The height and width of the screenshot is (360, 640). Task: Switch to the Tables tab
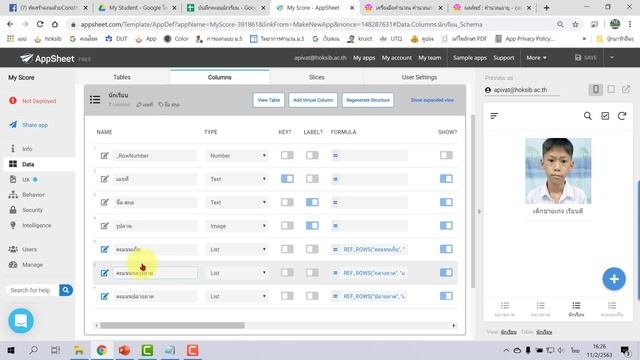(x=122, y=77)
